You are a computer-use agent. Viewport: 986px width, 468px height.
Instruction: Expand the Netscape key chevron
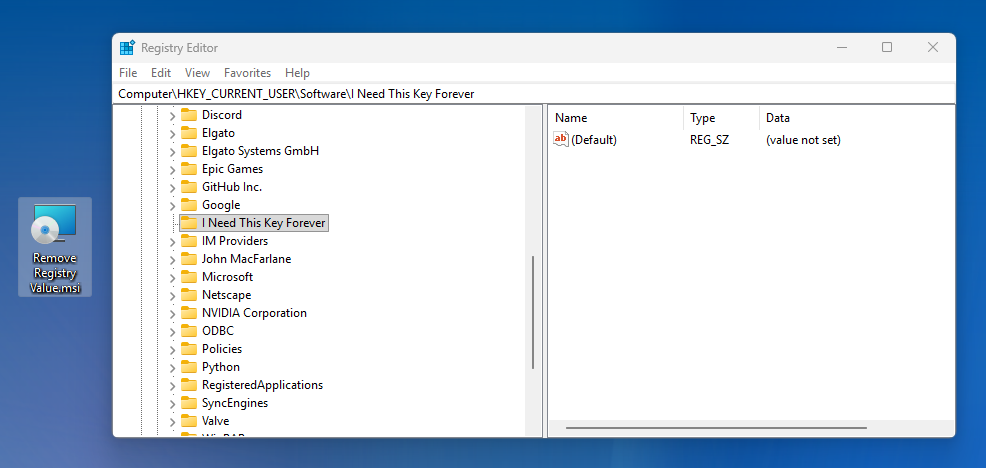click(x=172, y=296)
